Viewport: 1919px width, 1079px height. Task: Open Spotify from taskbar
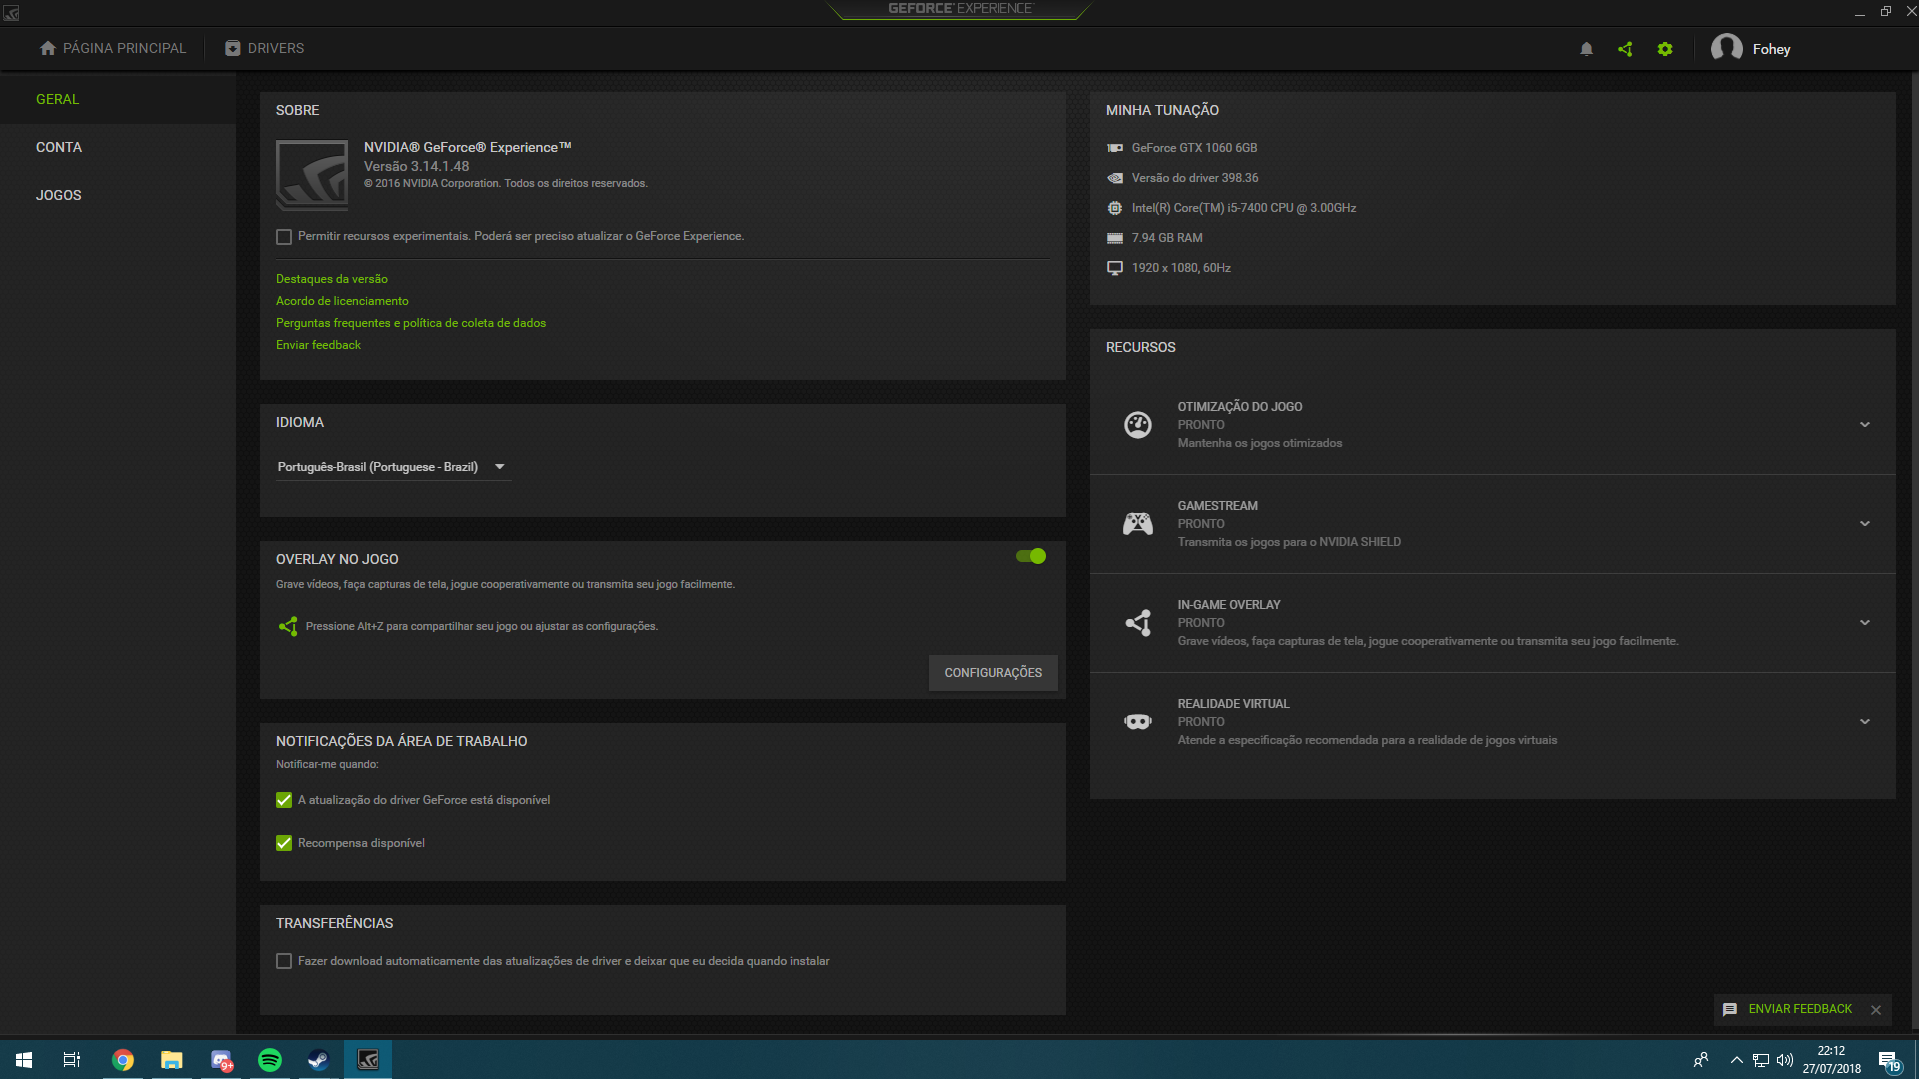coord(270,1060)
